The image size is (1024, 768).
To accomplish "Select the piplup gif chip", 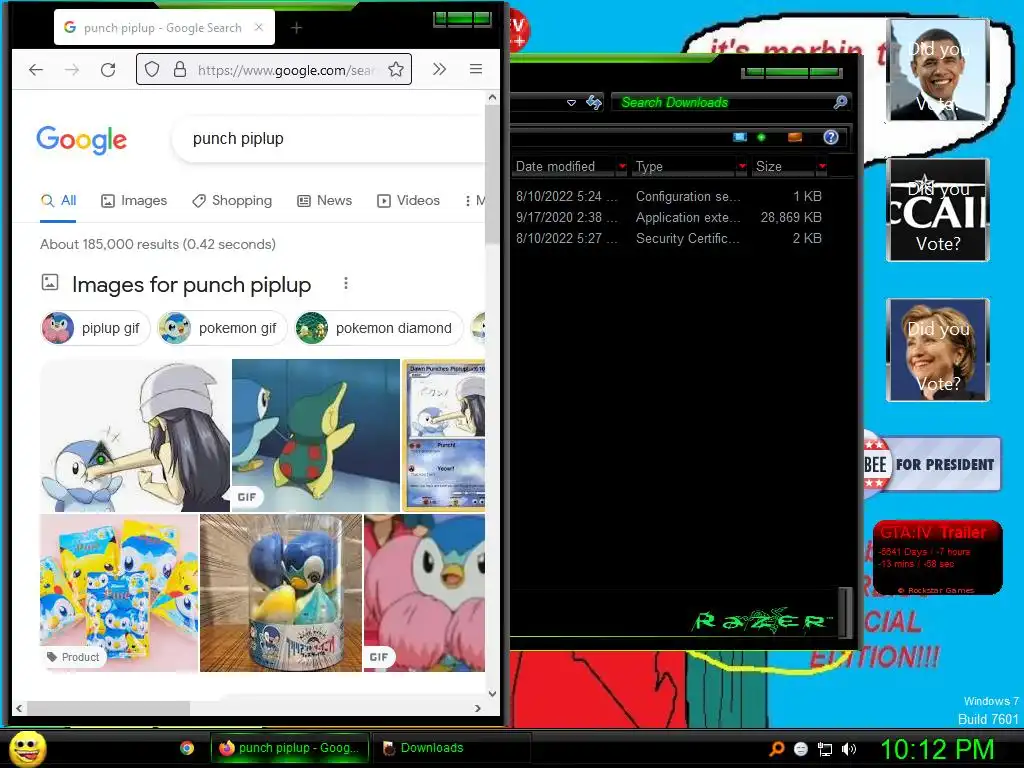I will click(95, 328).
